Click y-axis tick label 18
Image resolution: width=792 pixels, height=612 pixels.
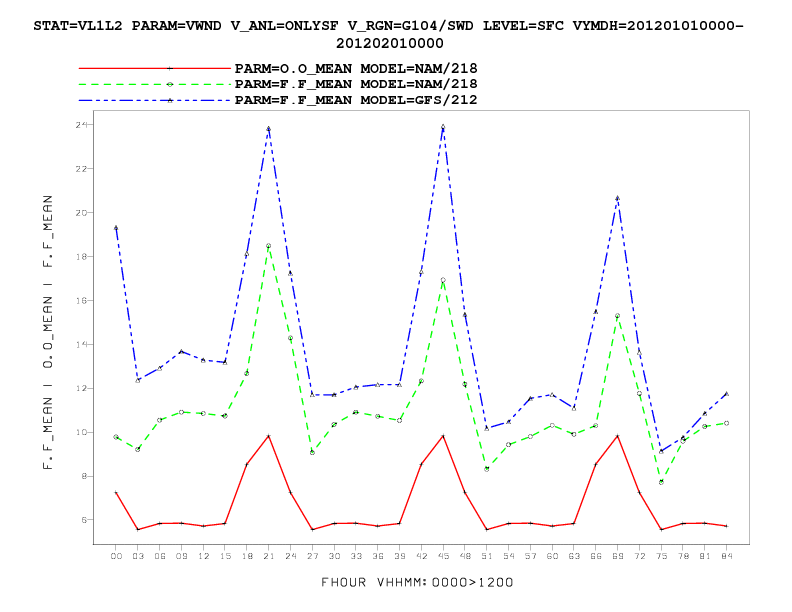point(81,257)
